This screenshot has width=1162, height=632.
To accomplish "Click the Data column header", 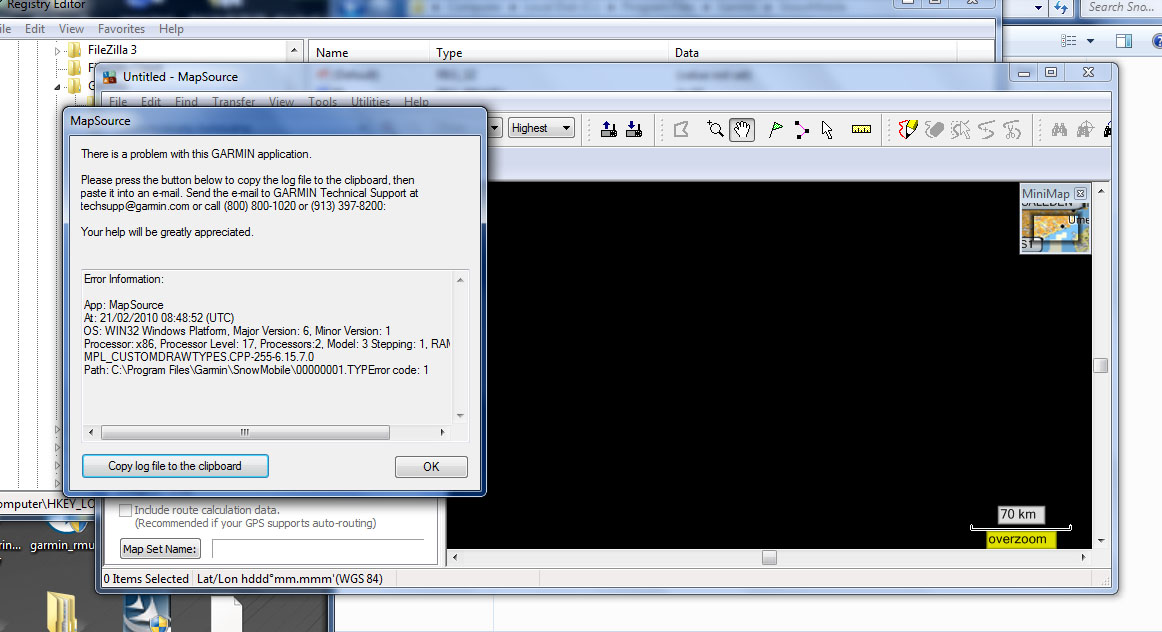I will (x=812, y=53).
